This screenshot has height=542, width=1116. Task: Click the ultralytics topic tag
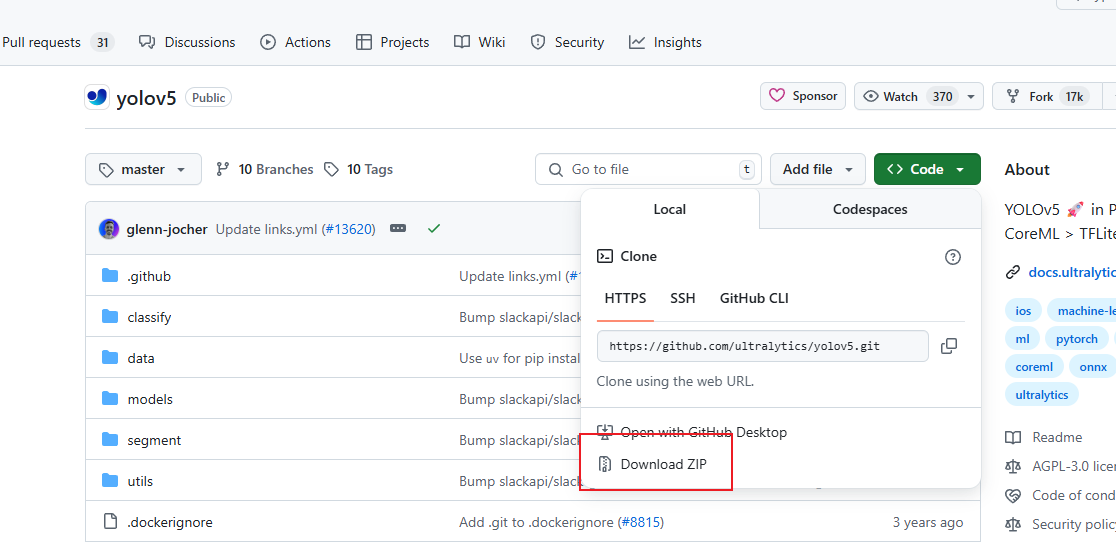coord(1042,395)
